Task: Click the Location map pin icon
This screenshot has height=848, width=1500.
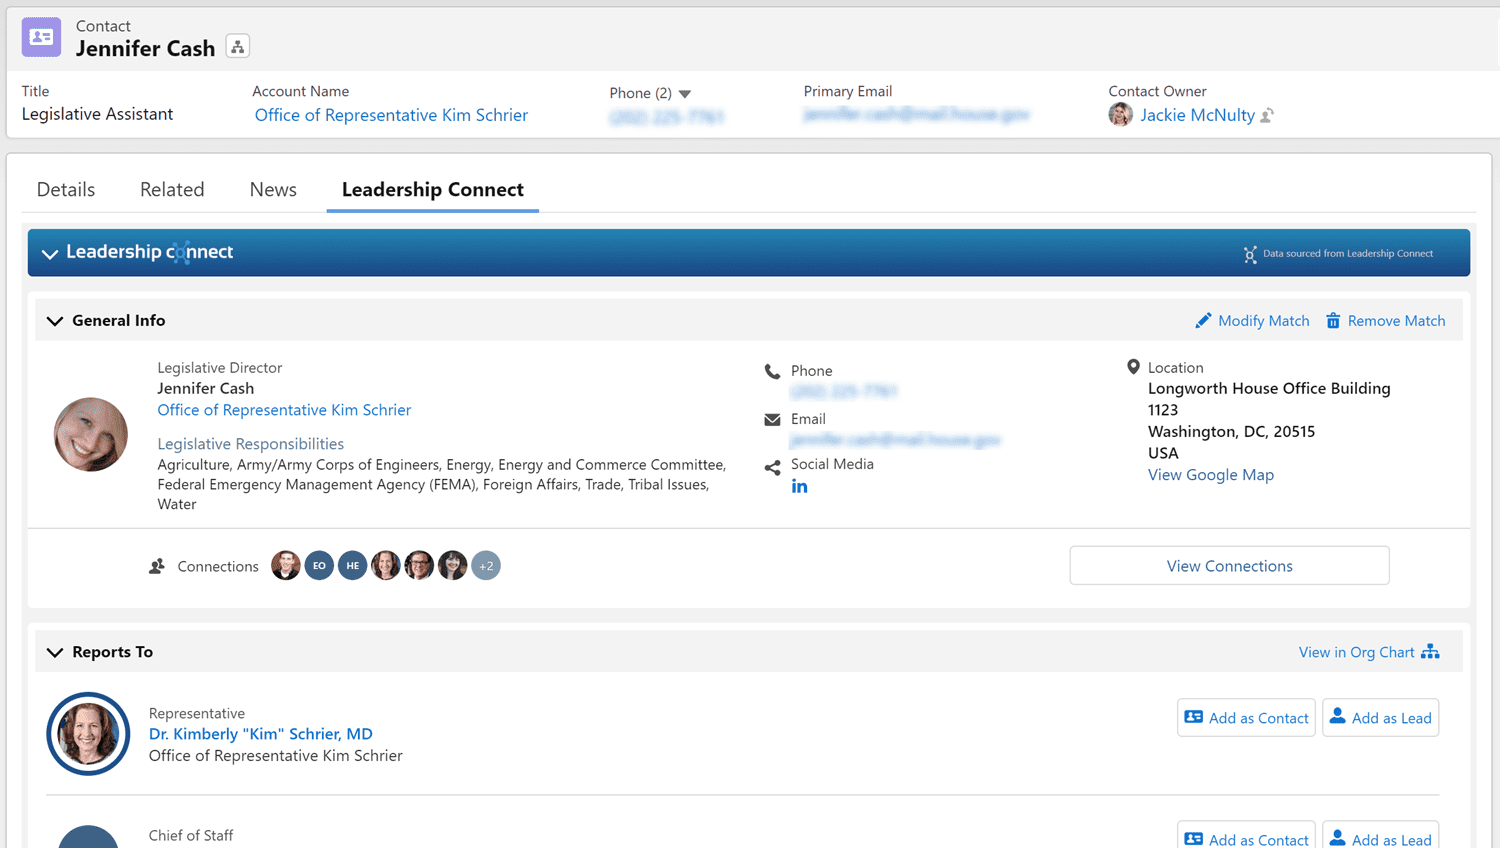Action: coord(1133,367)
